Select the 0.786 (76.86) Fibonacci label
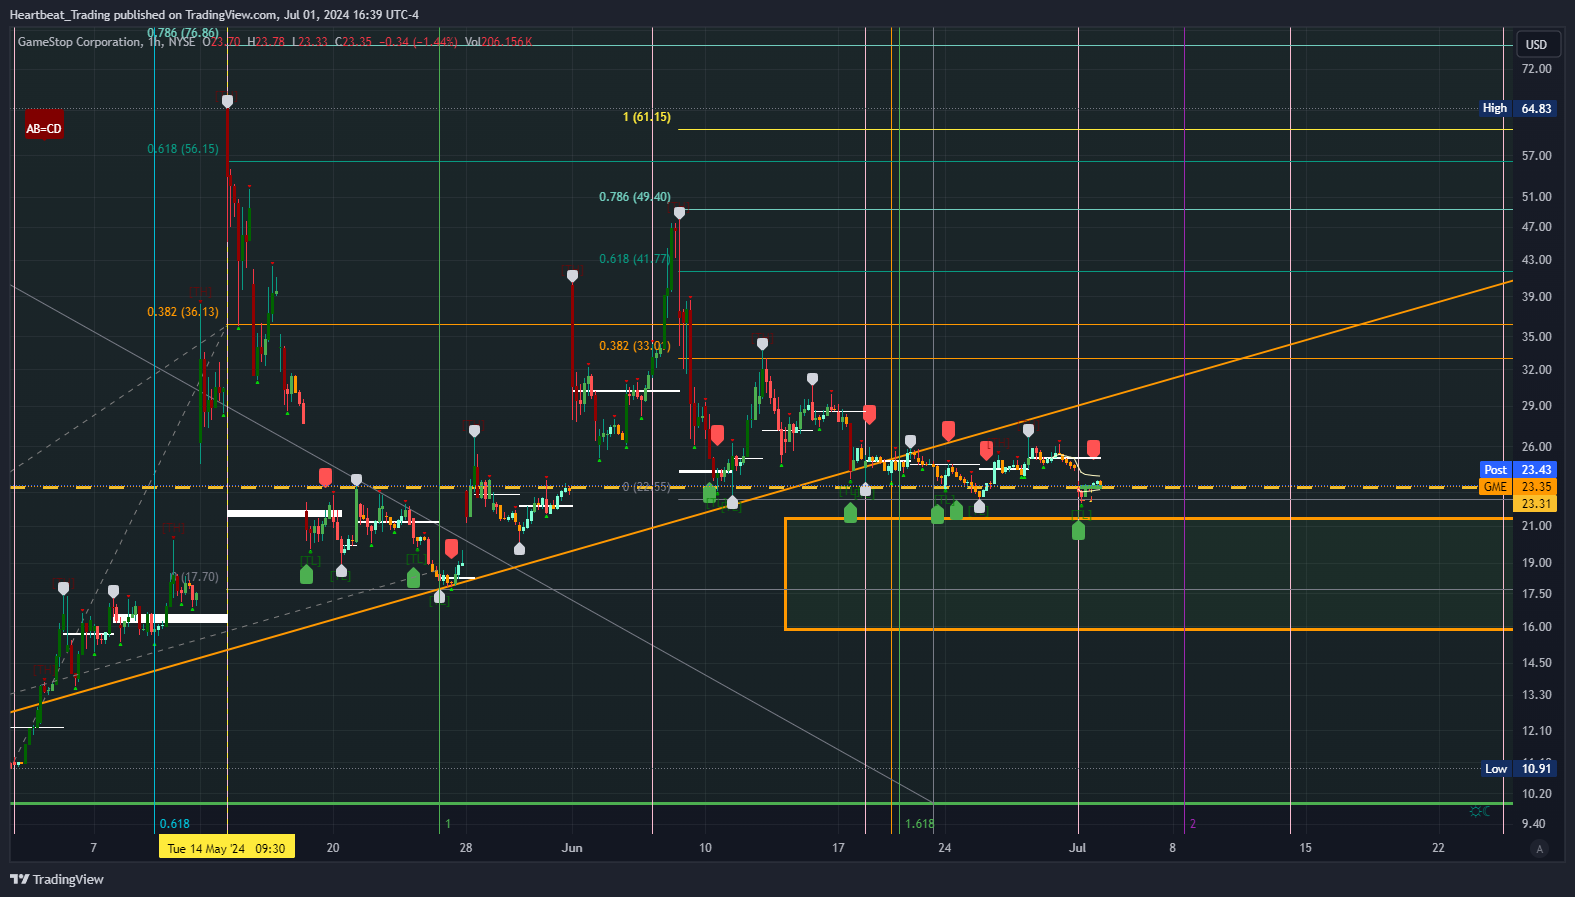This screenshot has width=1575, height=897. coord(183,33)
